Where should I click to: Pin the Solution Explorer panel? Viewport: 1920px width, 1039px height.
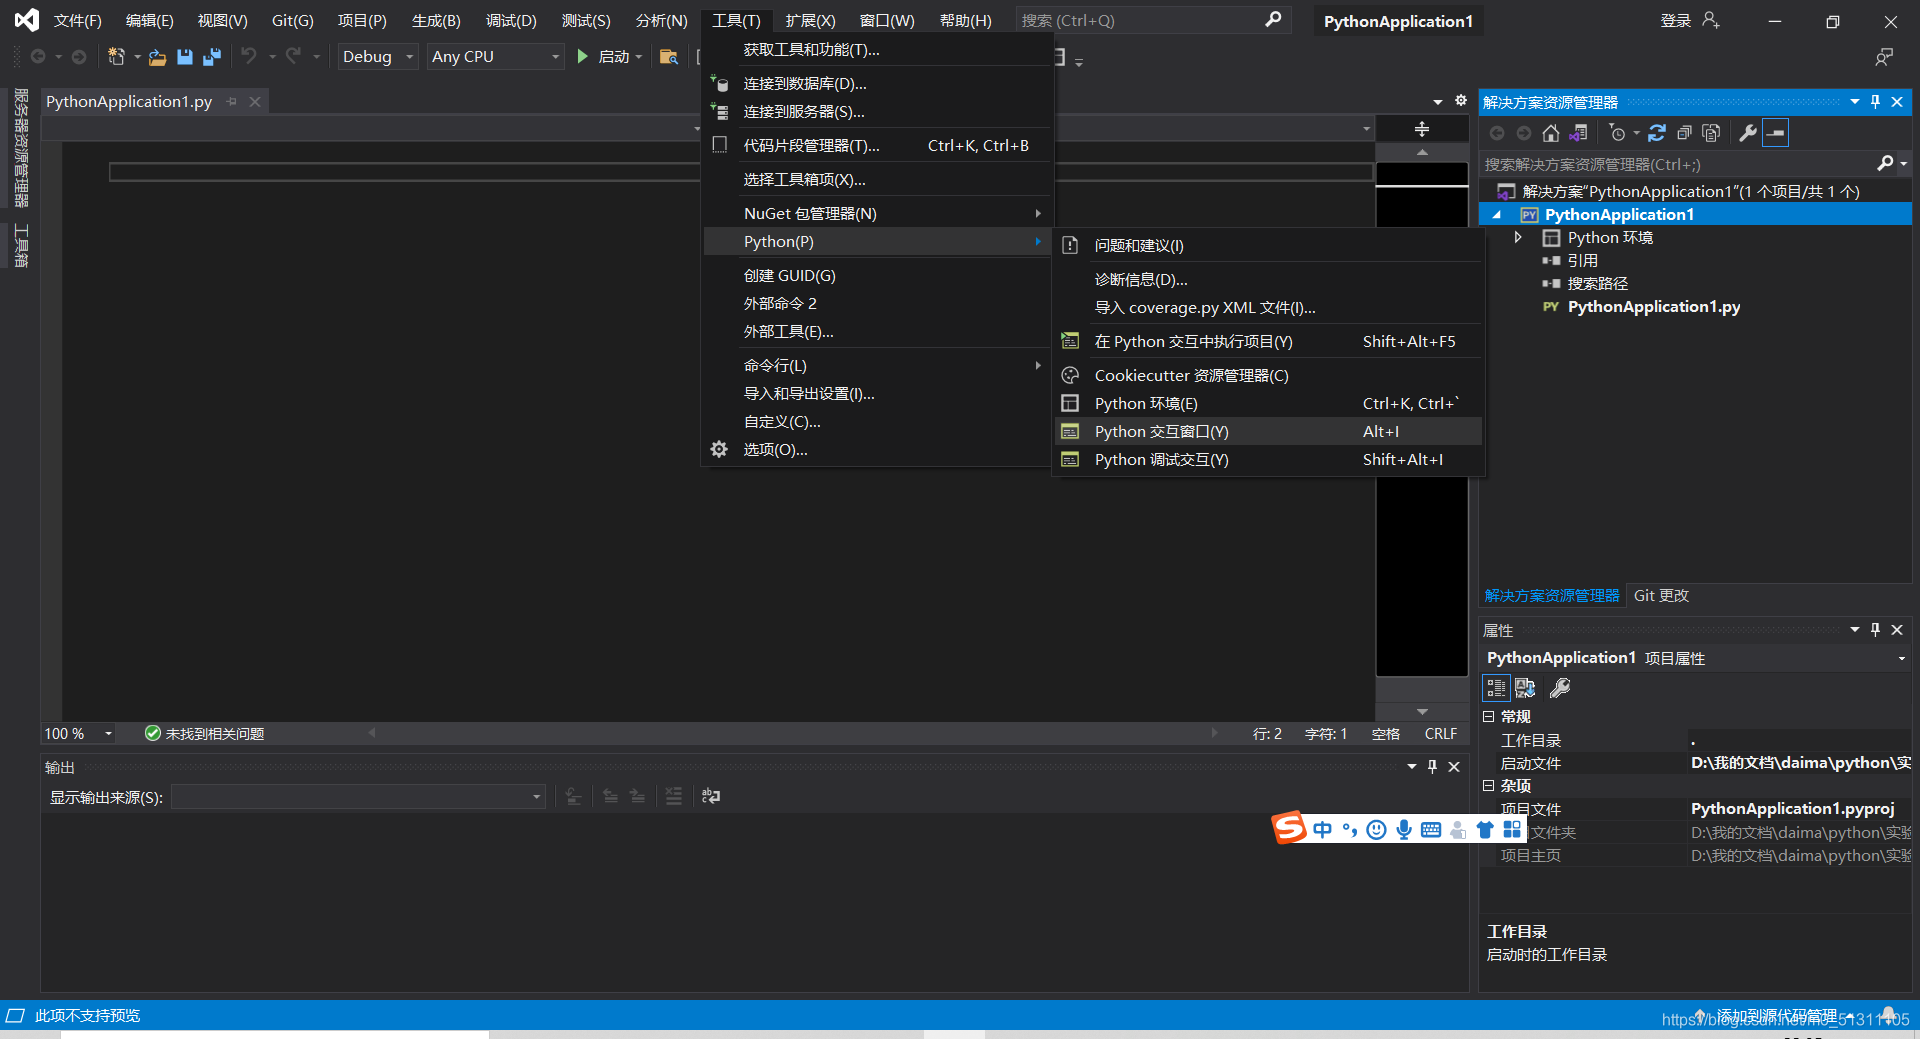(1875, 101)
